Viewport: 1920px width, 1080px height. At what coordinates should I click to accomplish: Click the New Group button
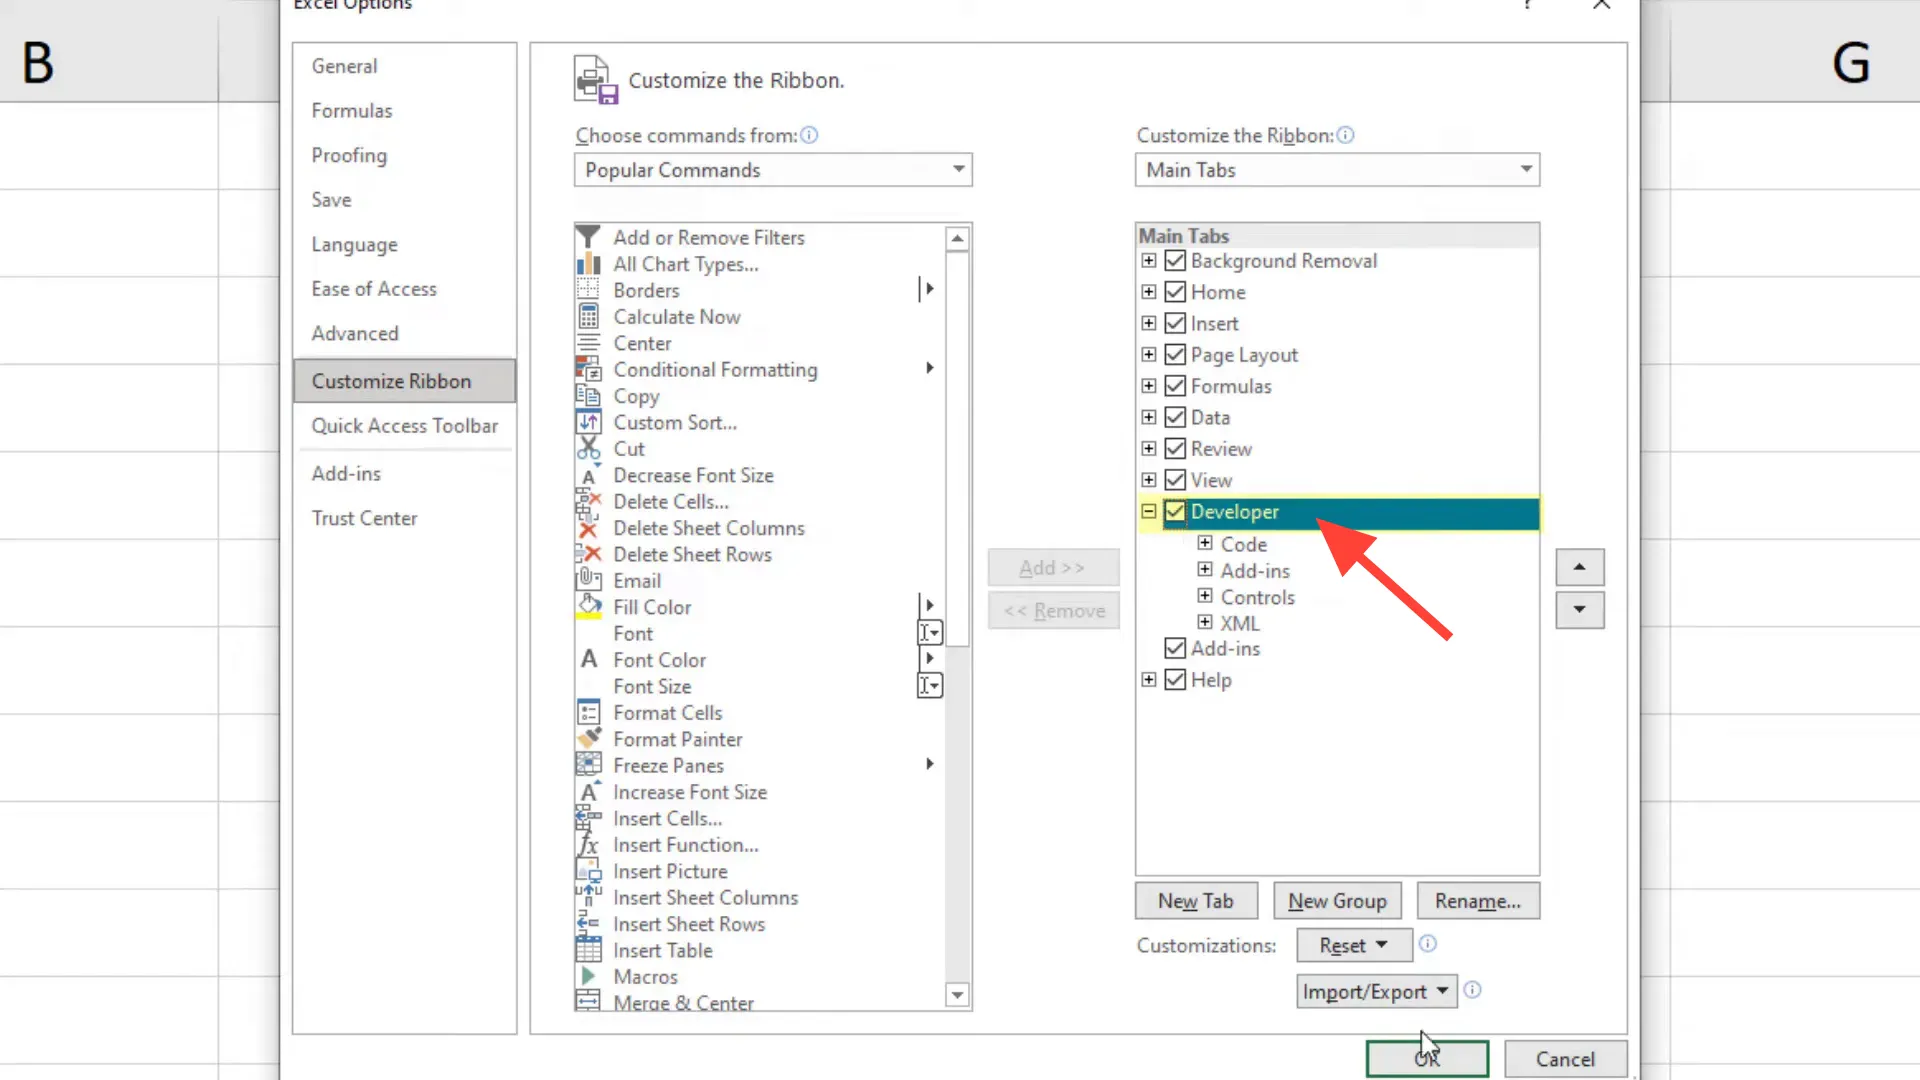1337,900
